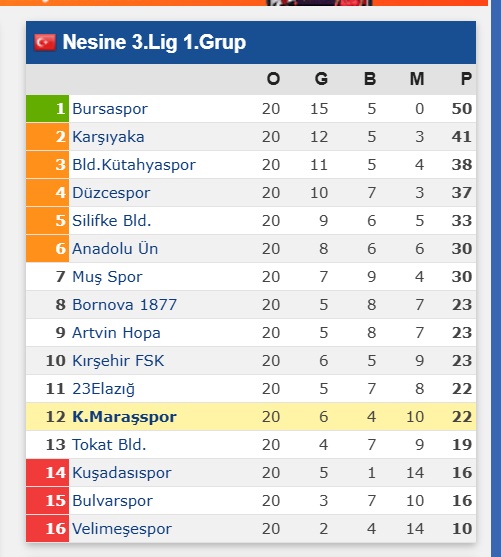Select Kuşadasıspor team name
Viewport: 501px width, 557px height.
pos(122,473)
